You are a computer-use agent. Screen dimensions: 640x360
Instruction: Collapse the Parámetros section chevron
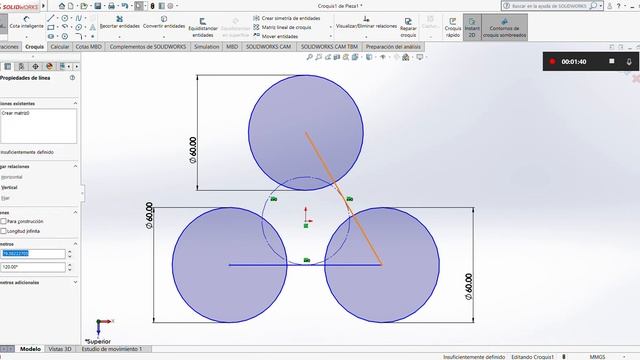click(75, 244)
